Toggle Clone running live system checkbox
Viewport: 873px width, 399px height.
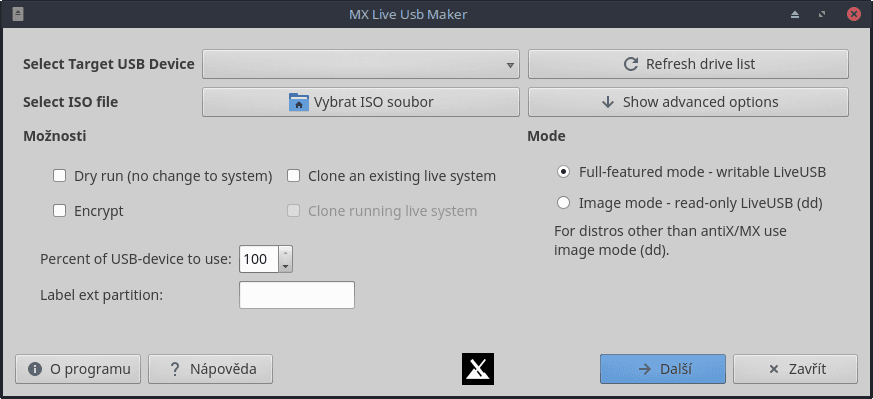point(293,211)
